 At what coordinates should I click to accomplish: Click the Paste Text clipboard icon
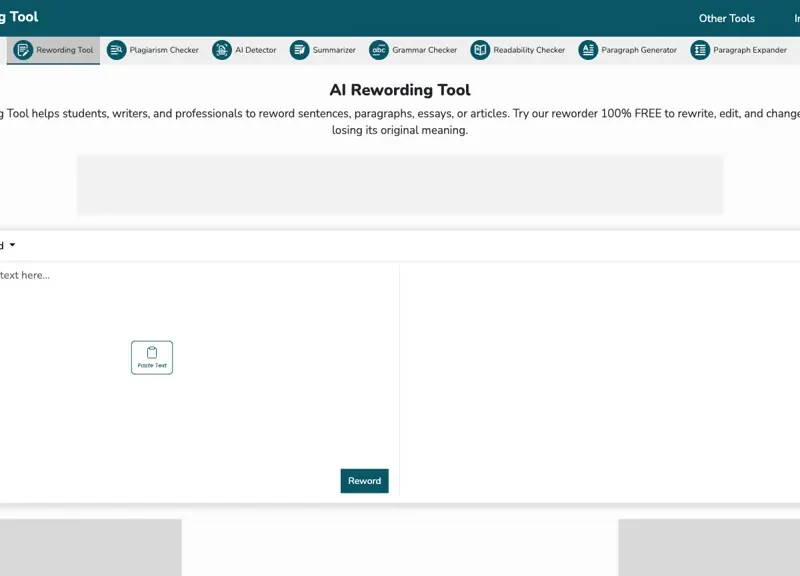152,352
